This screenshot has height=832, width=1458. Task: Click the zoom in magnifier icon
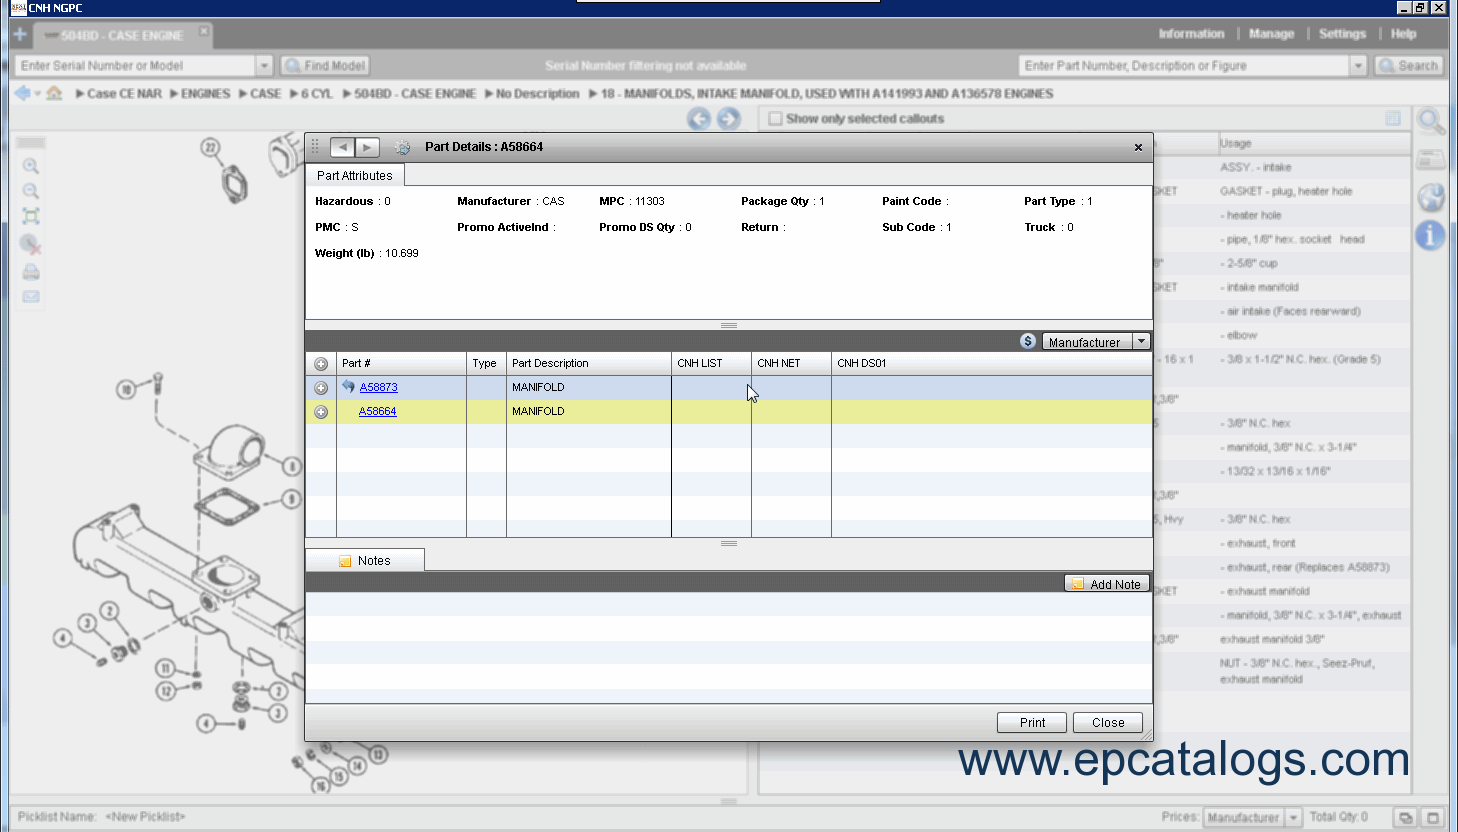pyautogui.click(x=31, y=166)
